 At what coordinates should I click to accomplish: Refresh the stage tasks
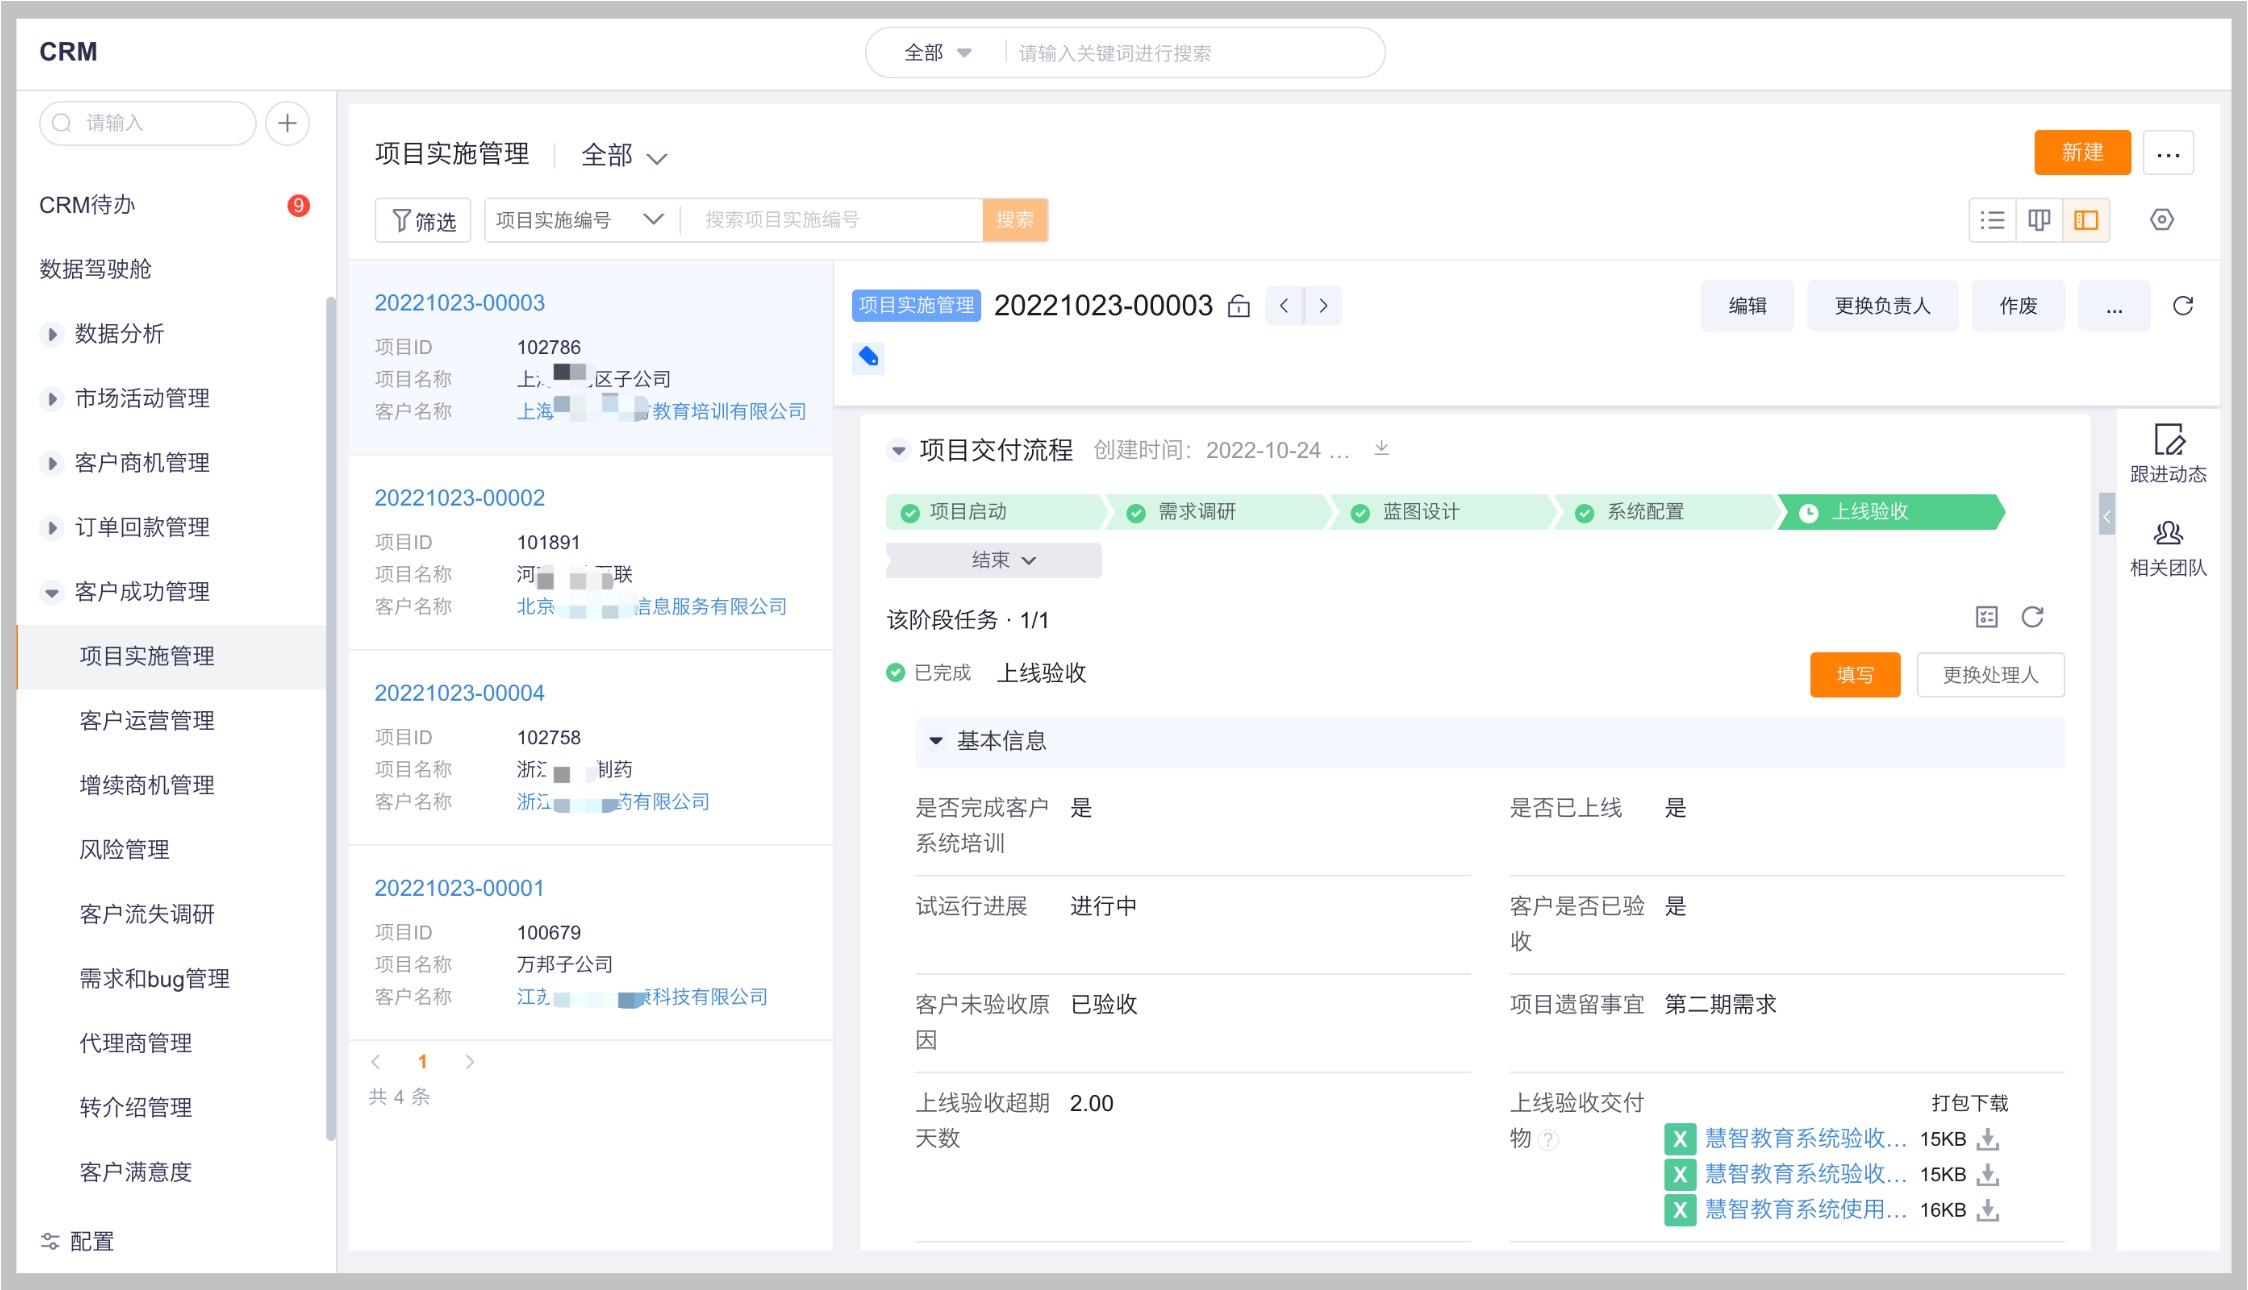coord(2032,617)
